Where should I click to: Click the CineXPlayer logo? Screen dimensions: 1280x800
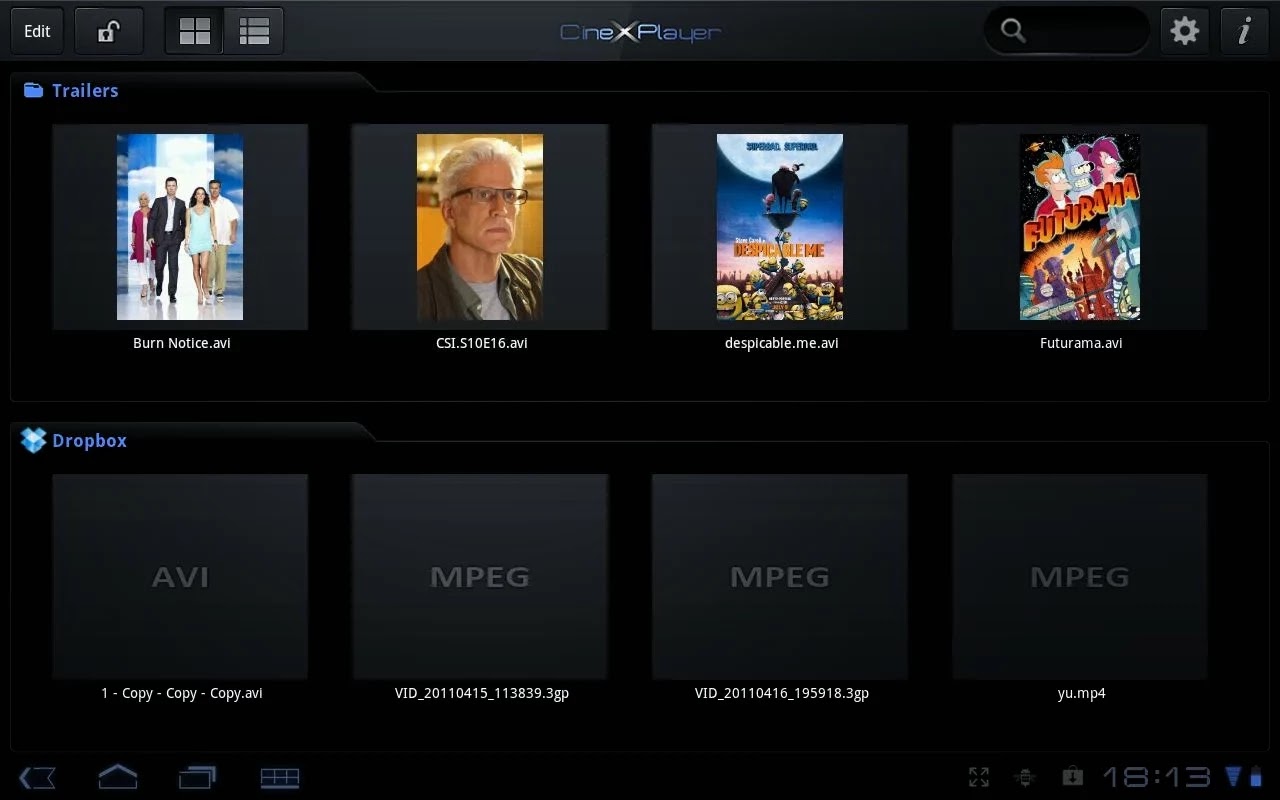640,32
